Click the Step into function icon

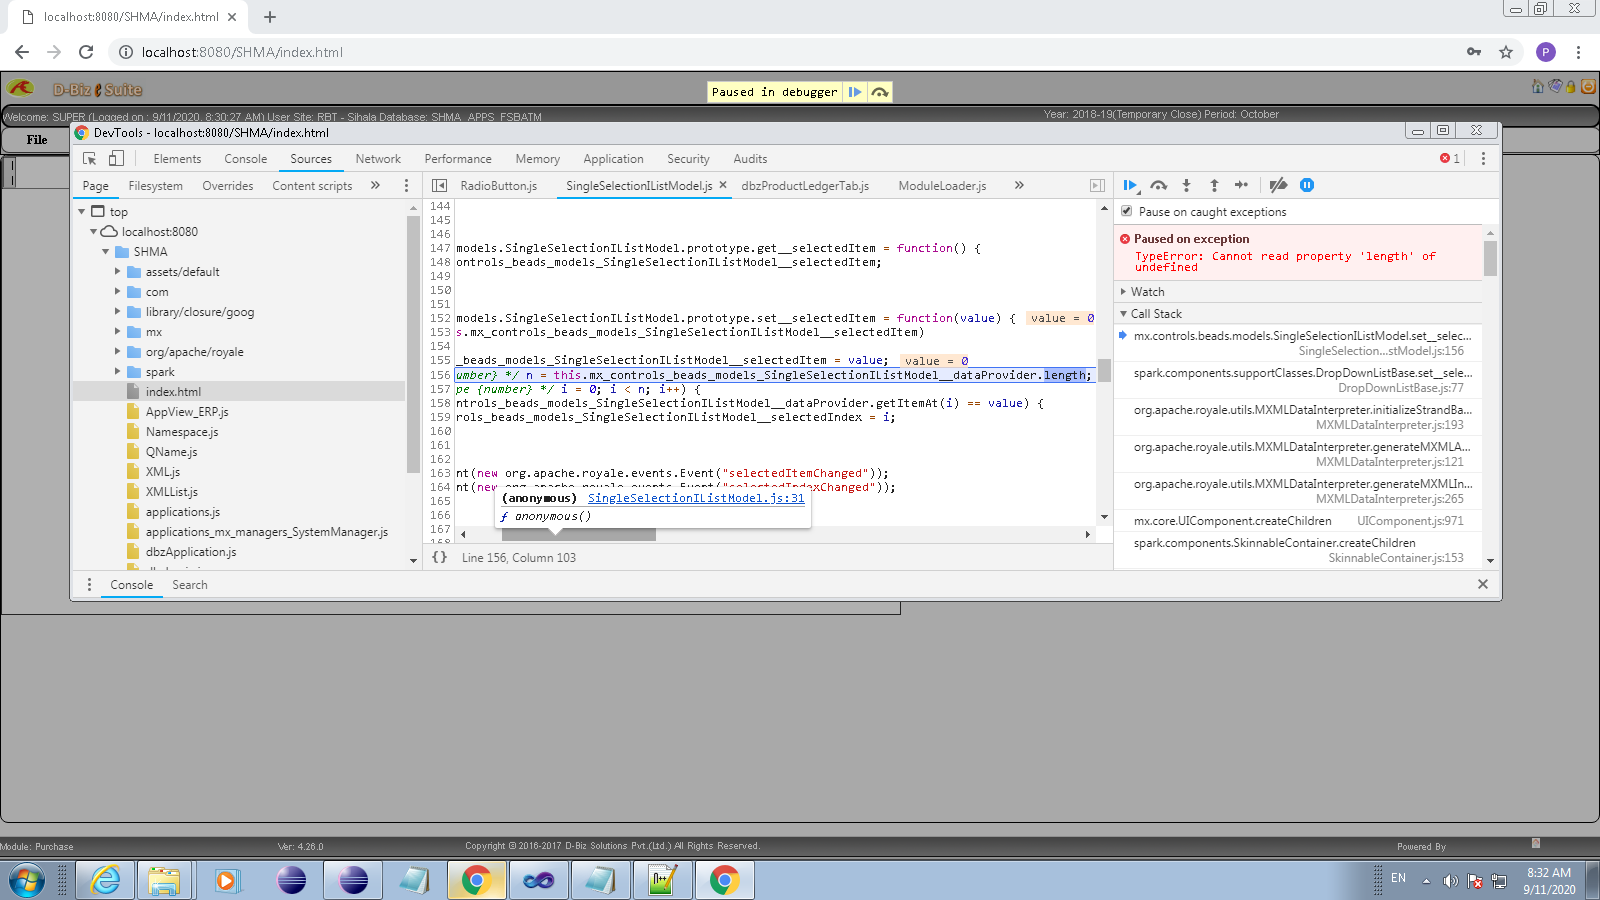1186,185
